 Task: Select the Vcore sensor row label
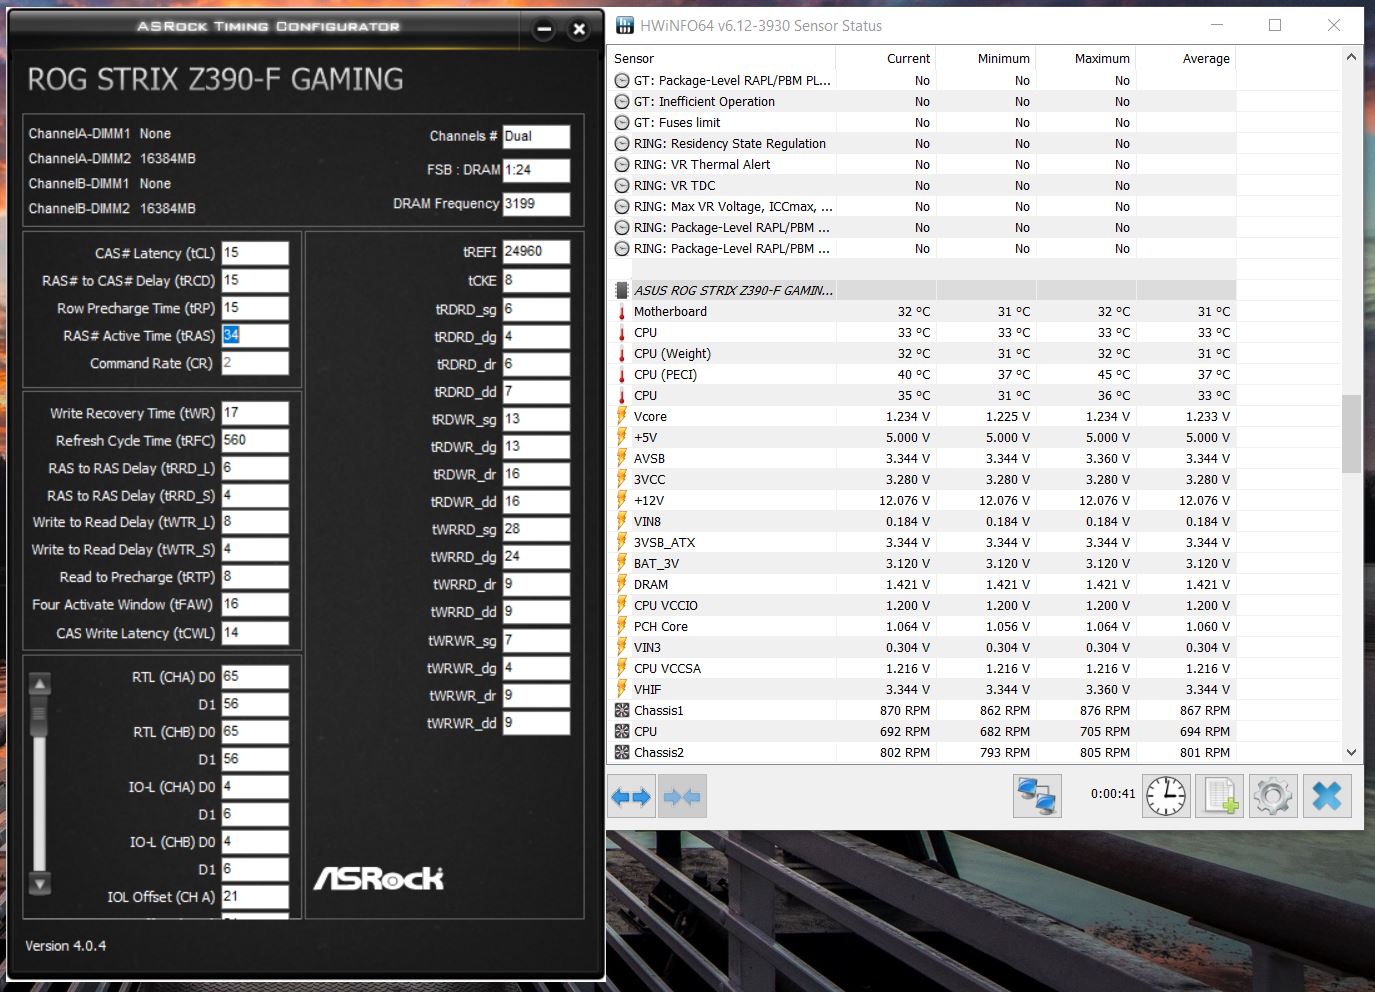point(650,417)
